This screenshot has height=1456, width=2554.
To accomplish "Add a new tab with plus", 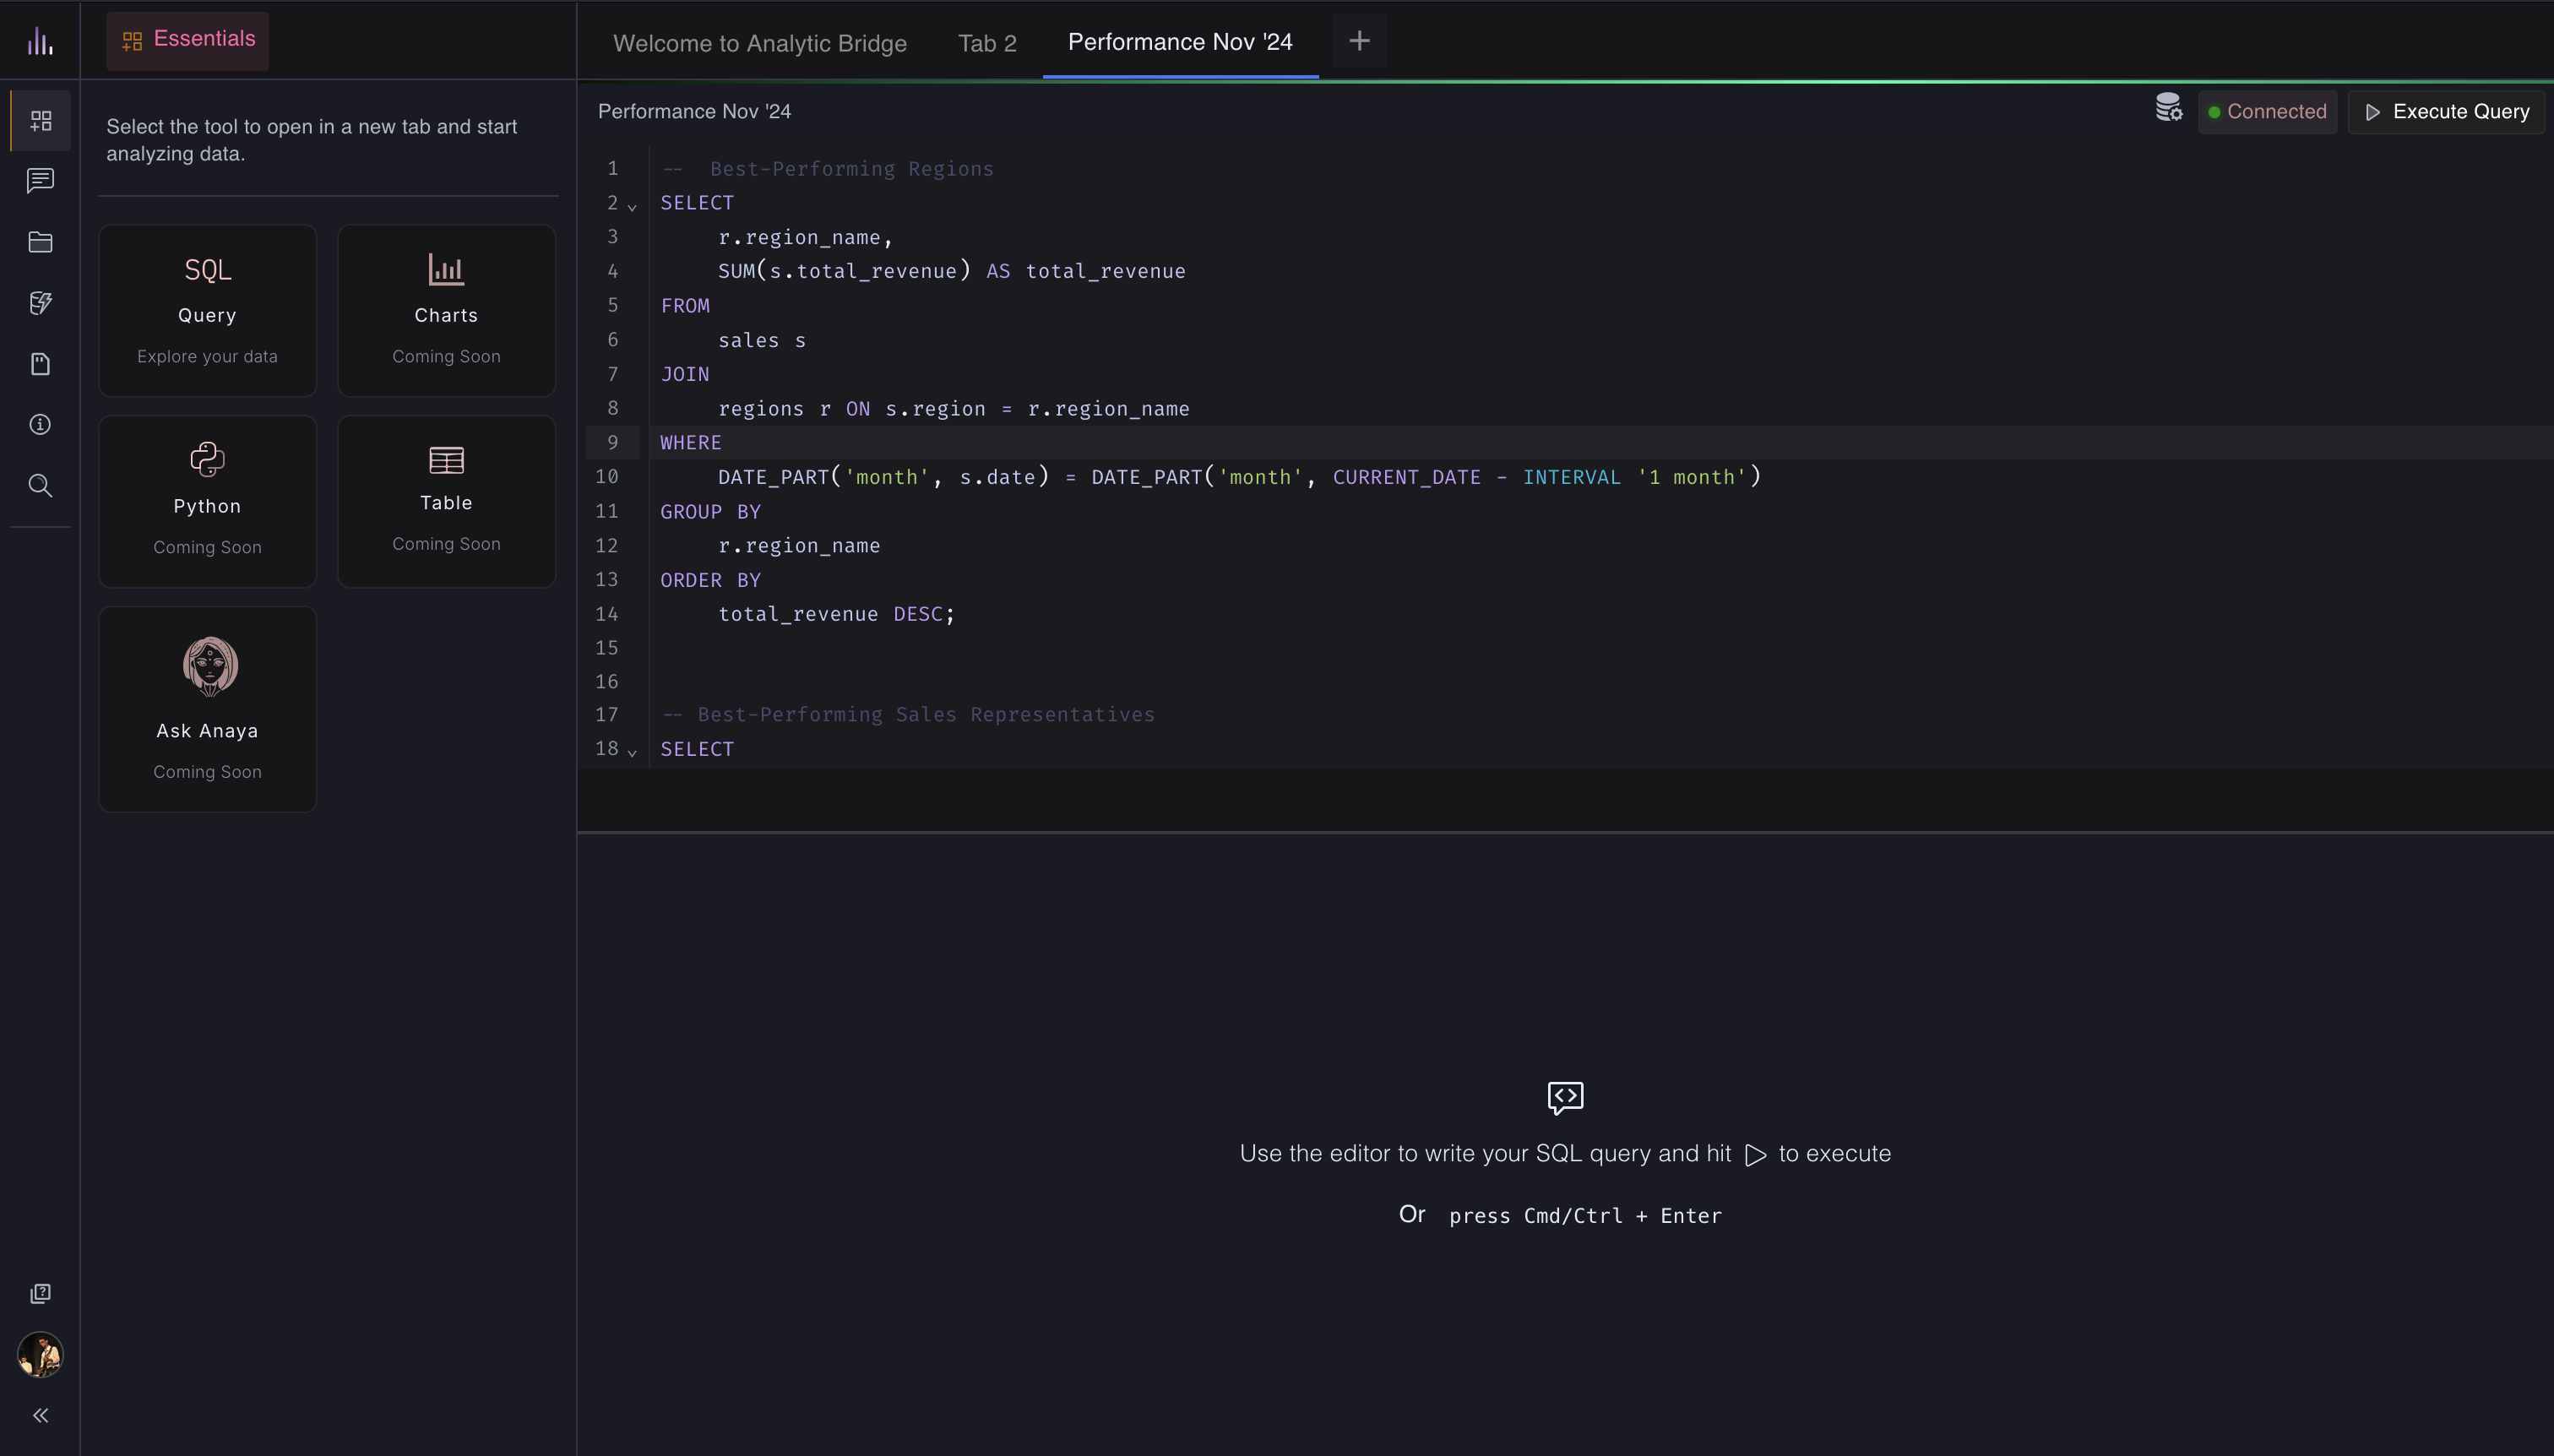I will tap(1359, 41).
